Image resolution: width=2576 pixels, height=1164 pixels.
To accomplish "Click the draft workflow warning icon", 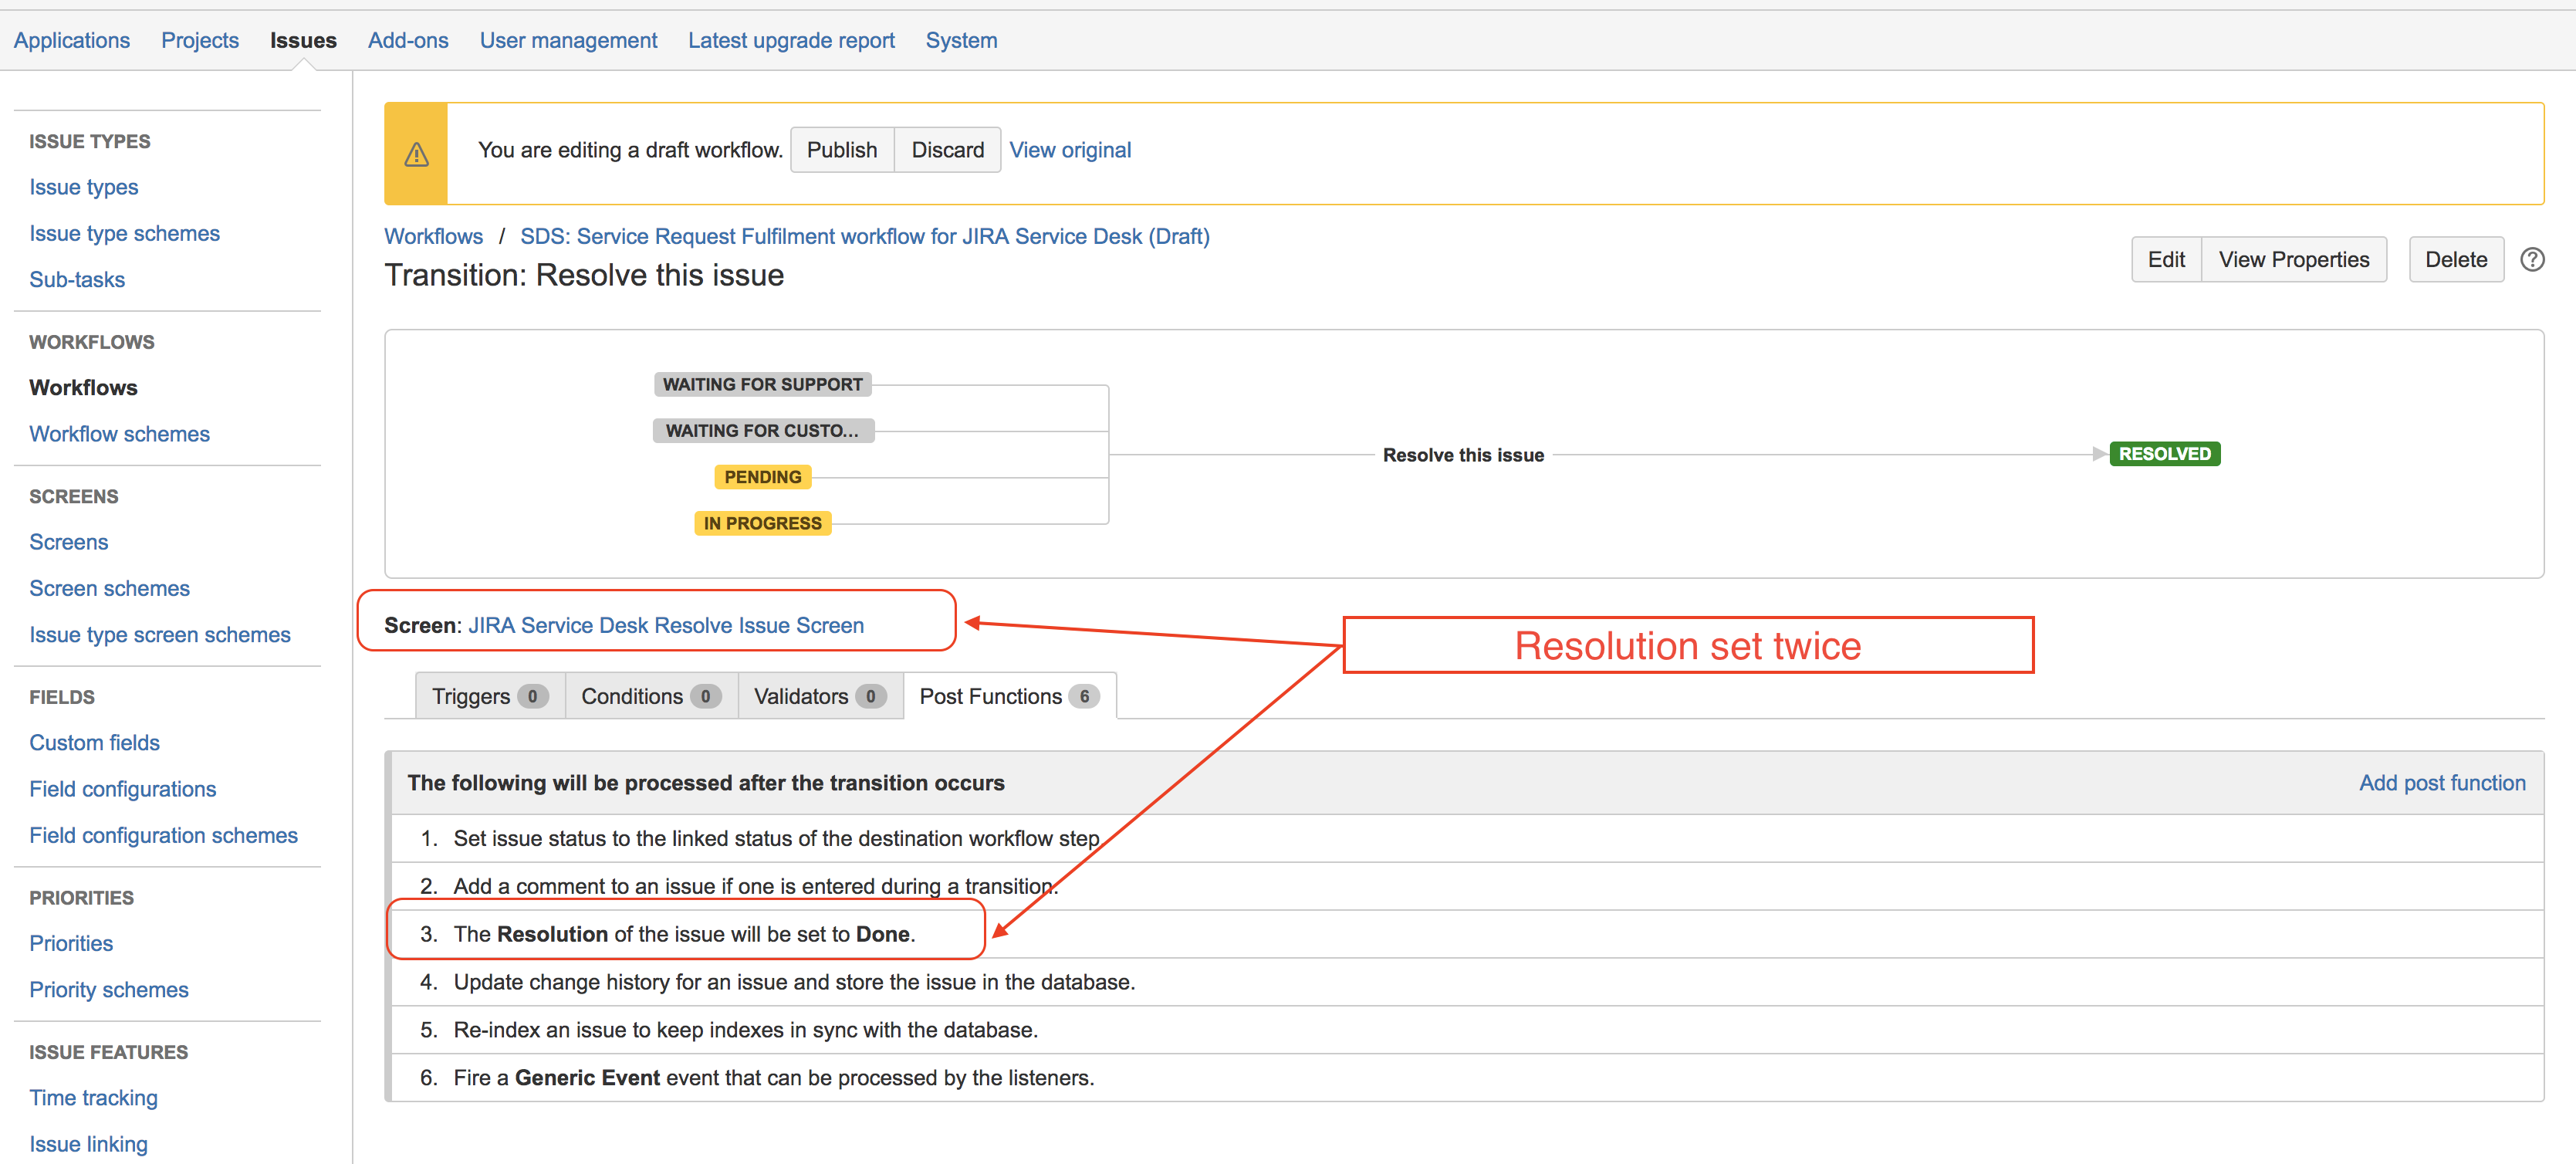I will [x=416, y=155].
